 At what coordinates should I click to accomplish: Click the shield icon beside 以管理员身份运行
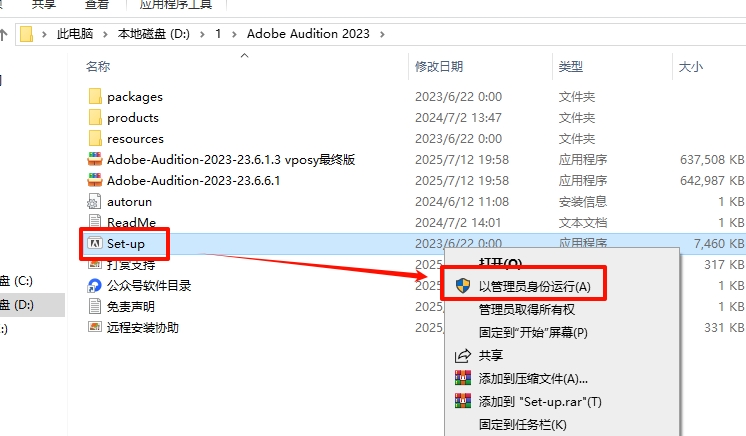(x=462, y=286)
